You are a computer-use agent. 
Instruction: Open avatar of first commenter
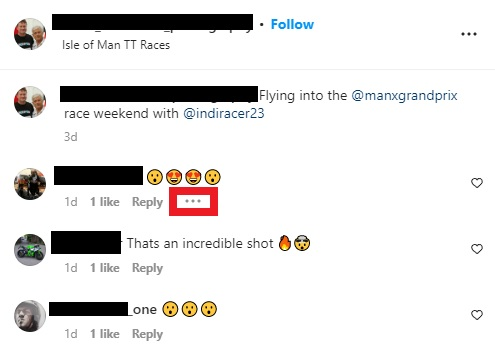[30, 184]
